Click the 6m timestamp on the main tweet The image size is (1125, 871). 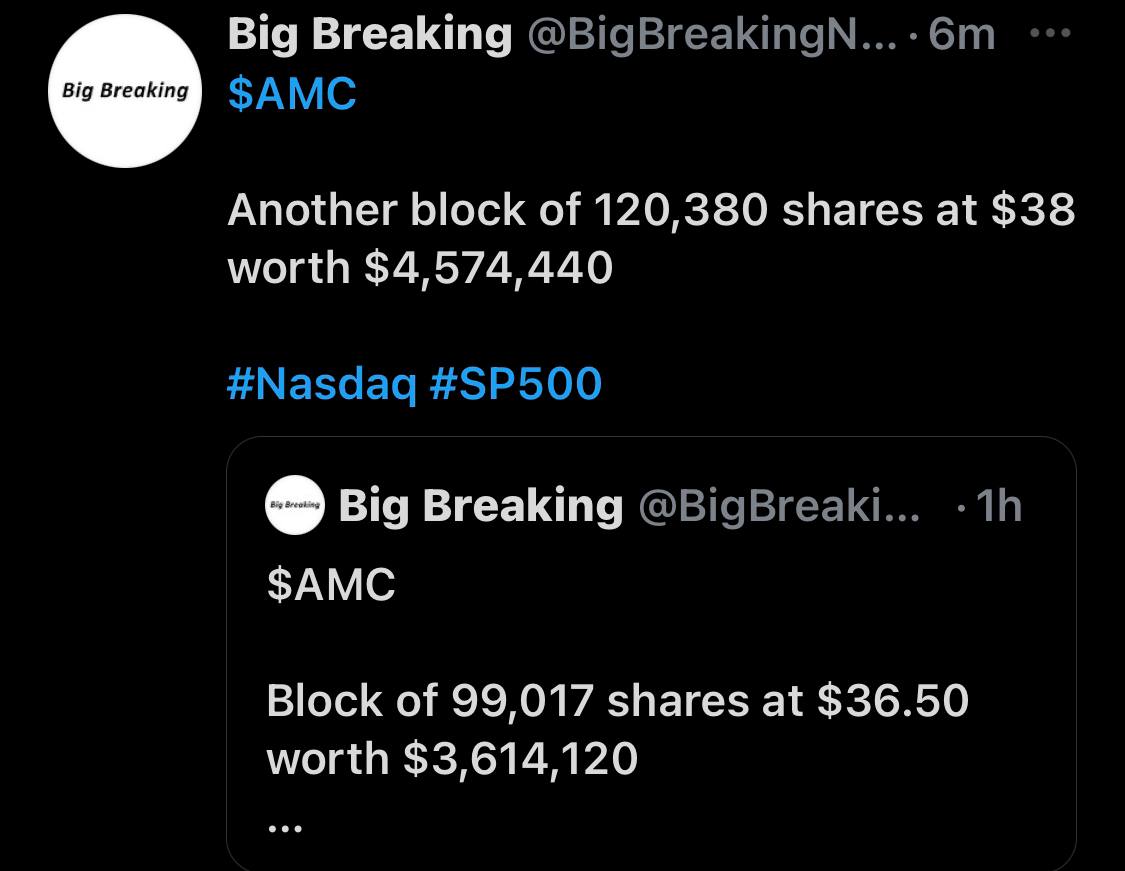coord(960,33)
